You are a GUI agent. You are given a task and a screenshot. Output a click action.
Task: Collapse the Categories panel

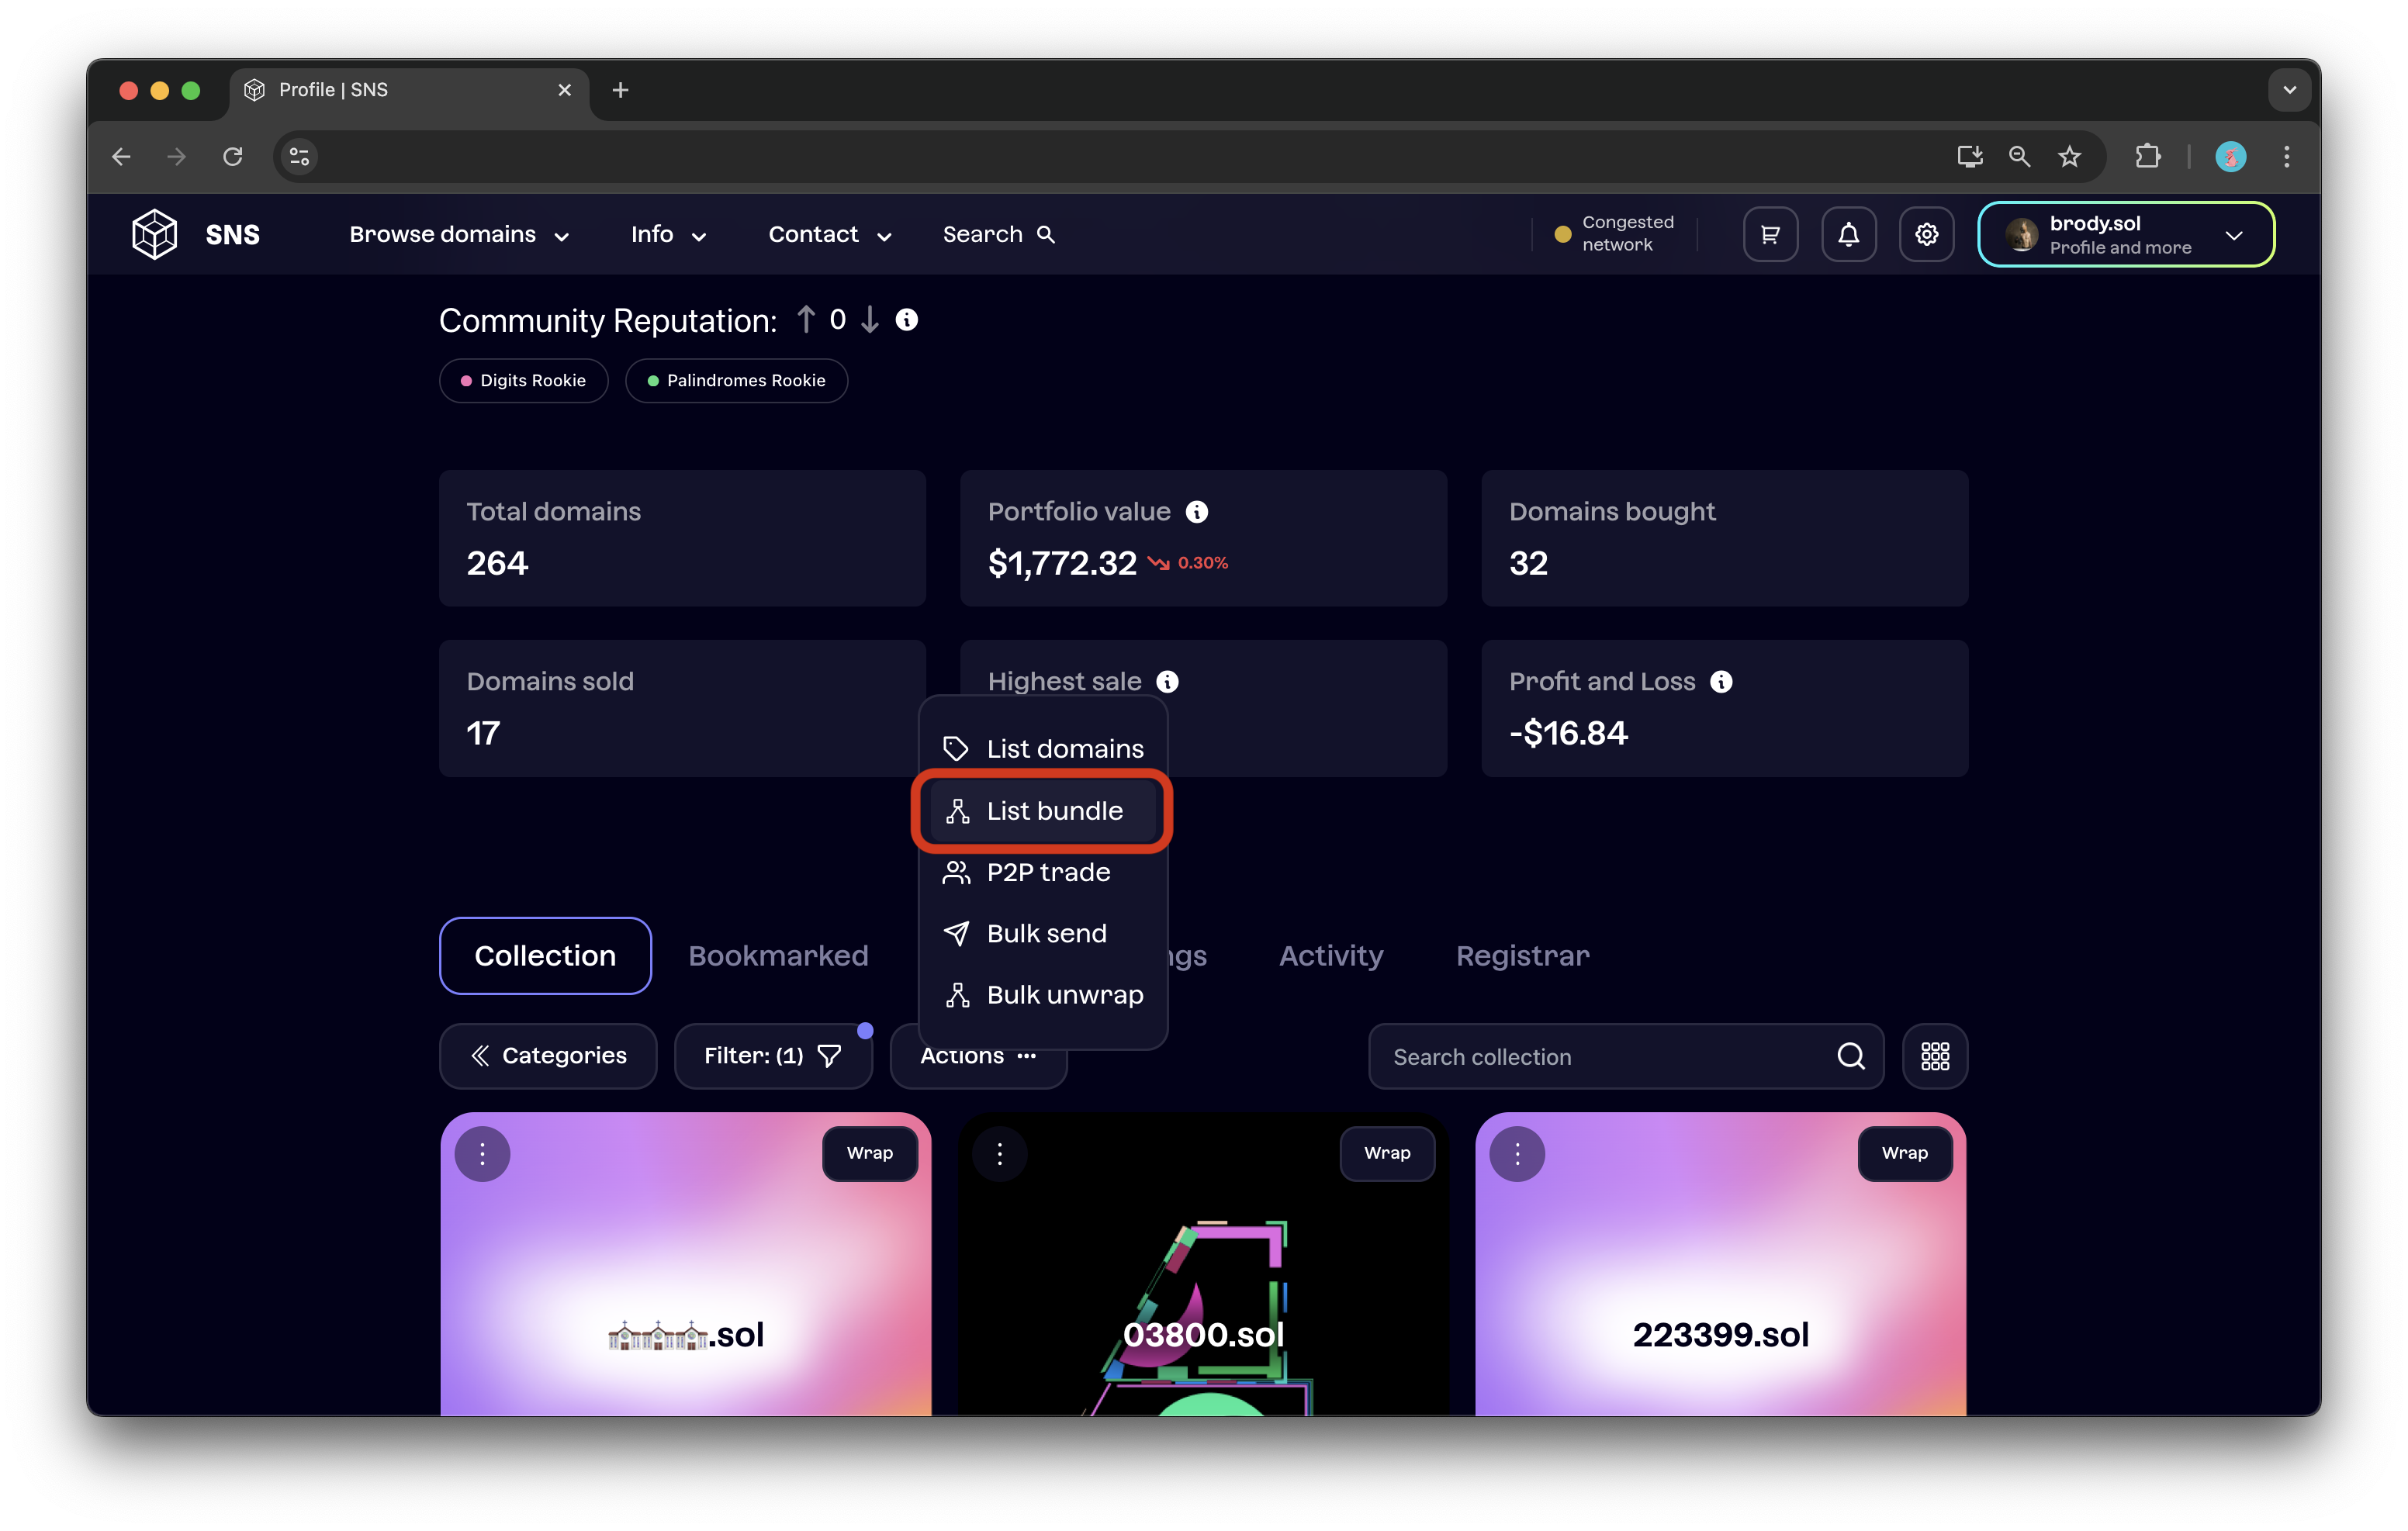click(x=548, y=1056)
